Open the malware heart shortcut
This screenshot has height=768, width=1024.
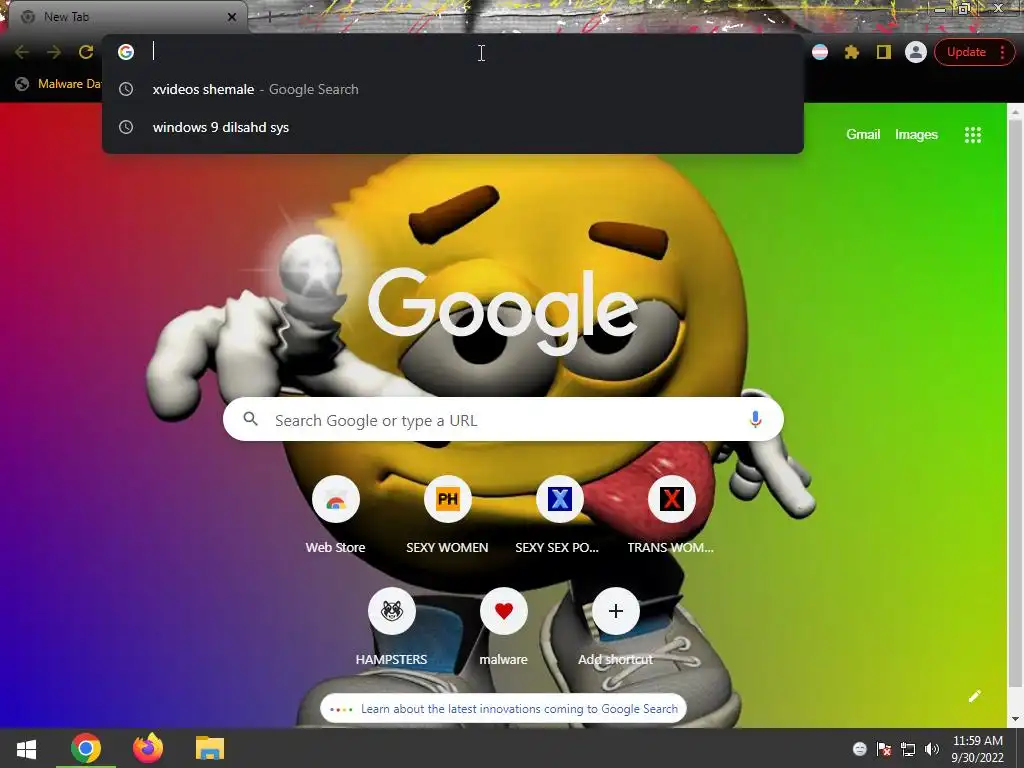504,628
